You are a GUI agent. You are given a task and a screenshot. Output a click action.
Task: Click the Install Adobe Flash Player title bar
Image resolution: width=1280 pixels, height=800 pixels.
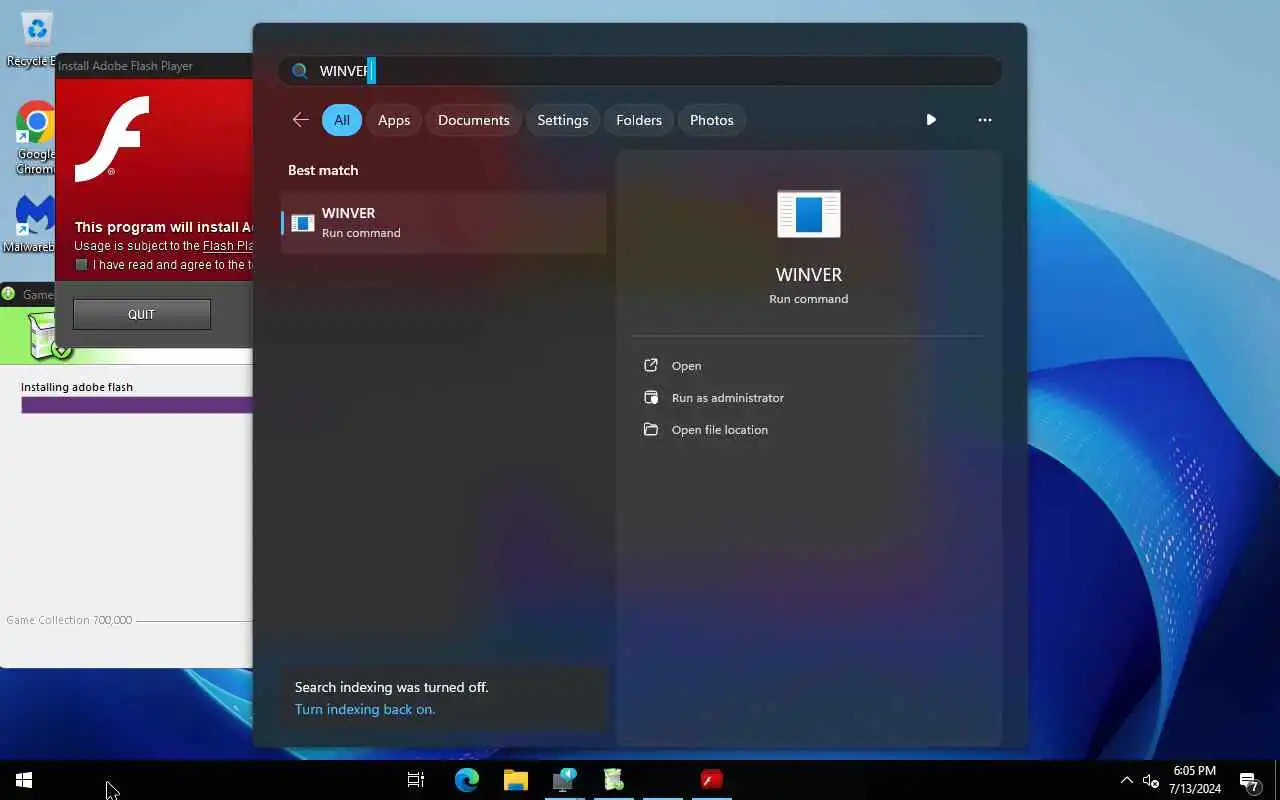155,66
